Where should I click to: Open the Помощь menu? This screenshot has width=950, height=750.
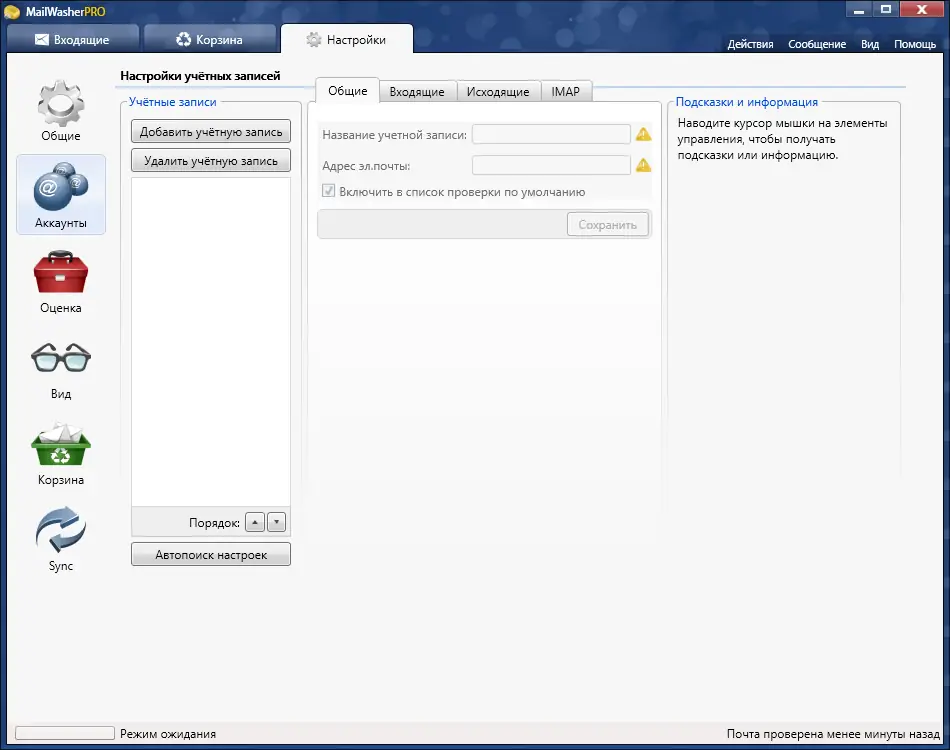tap(915, 44)
